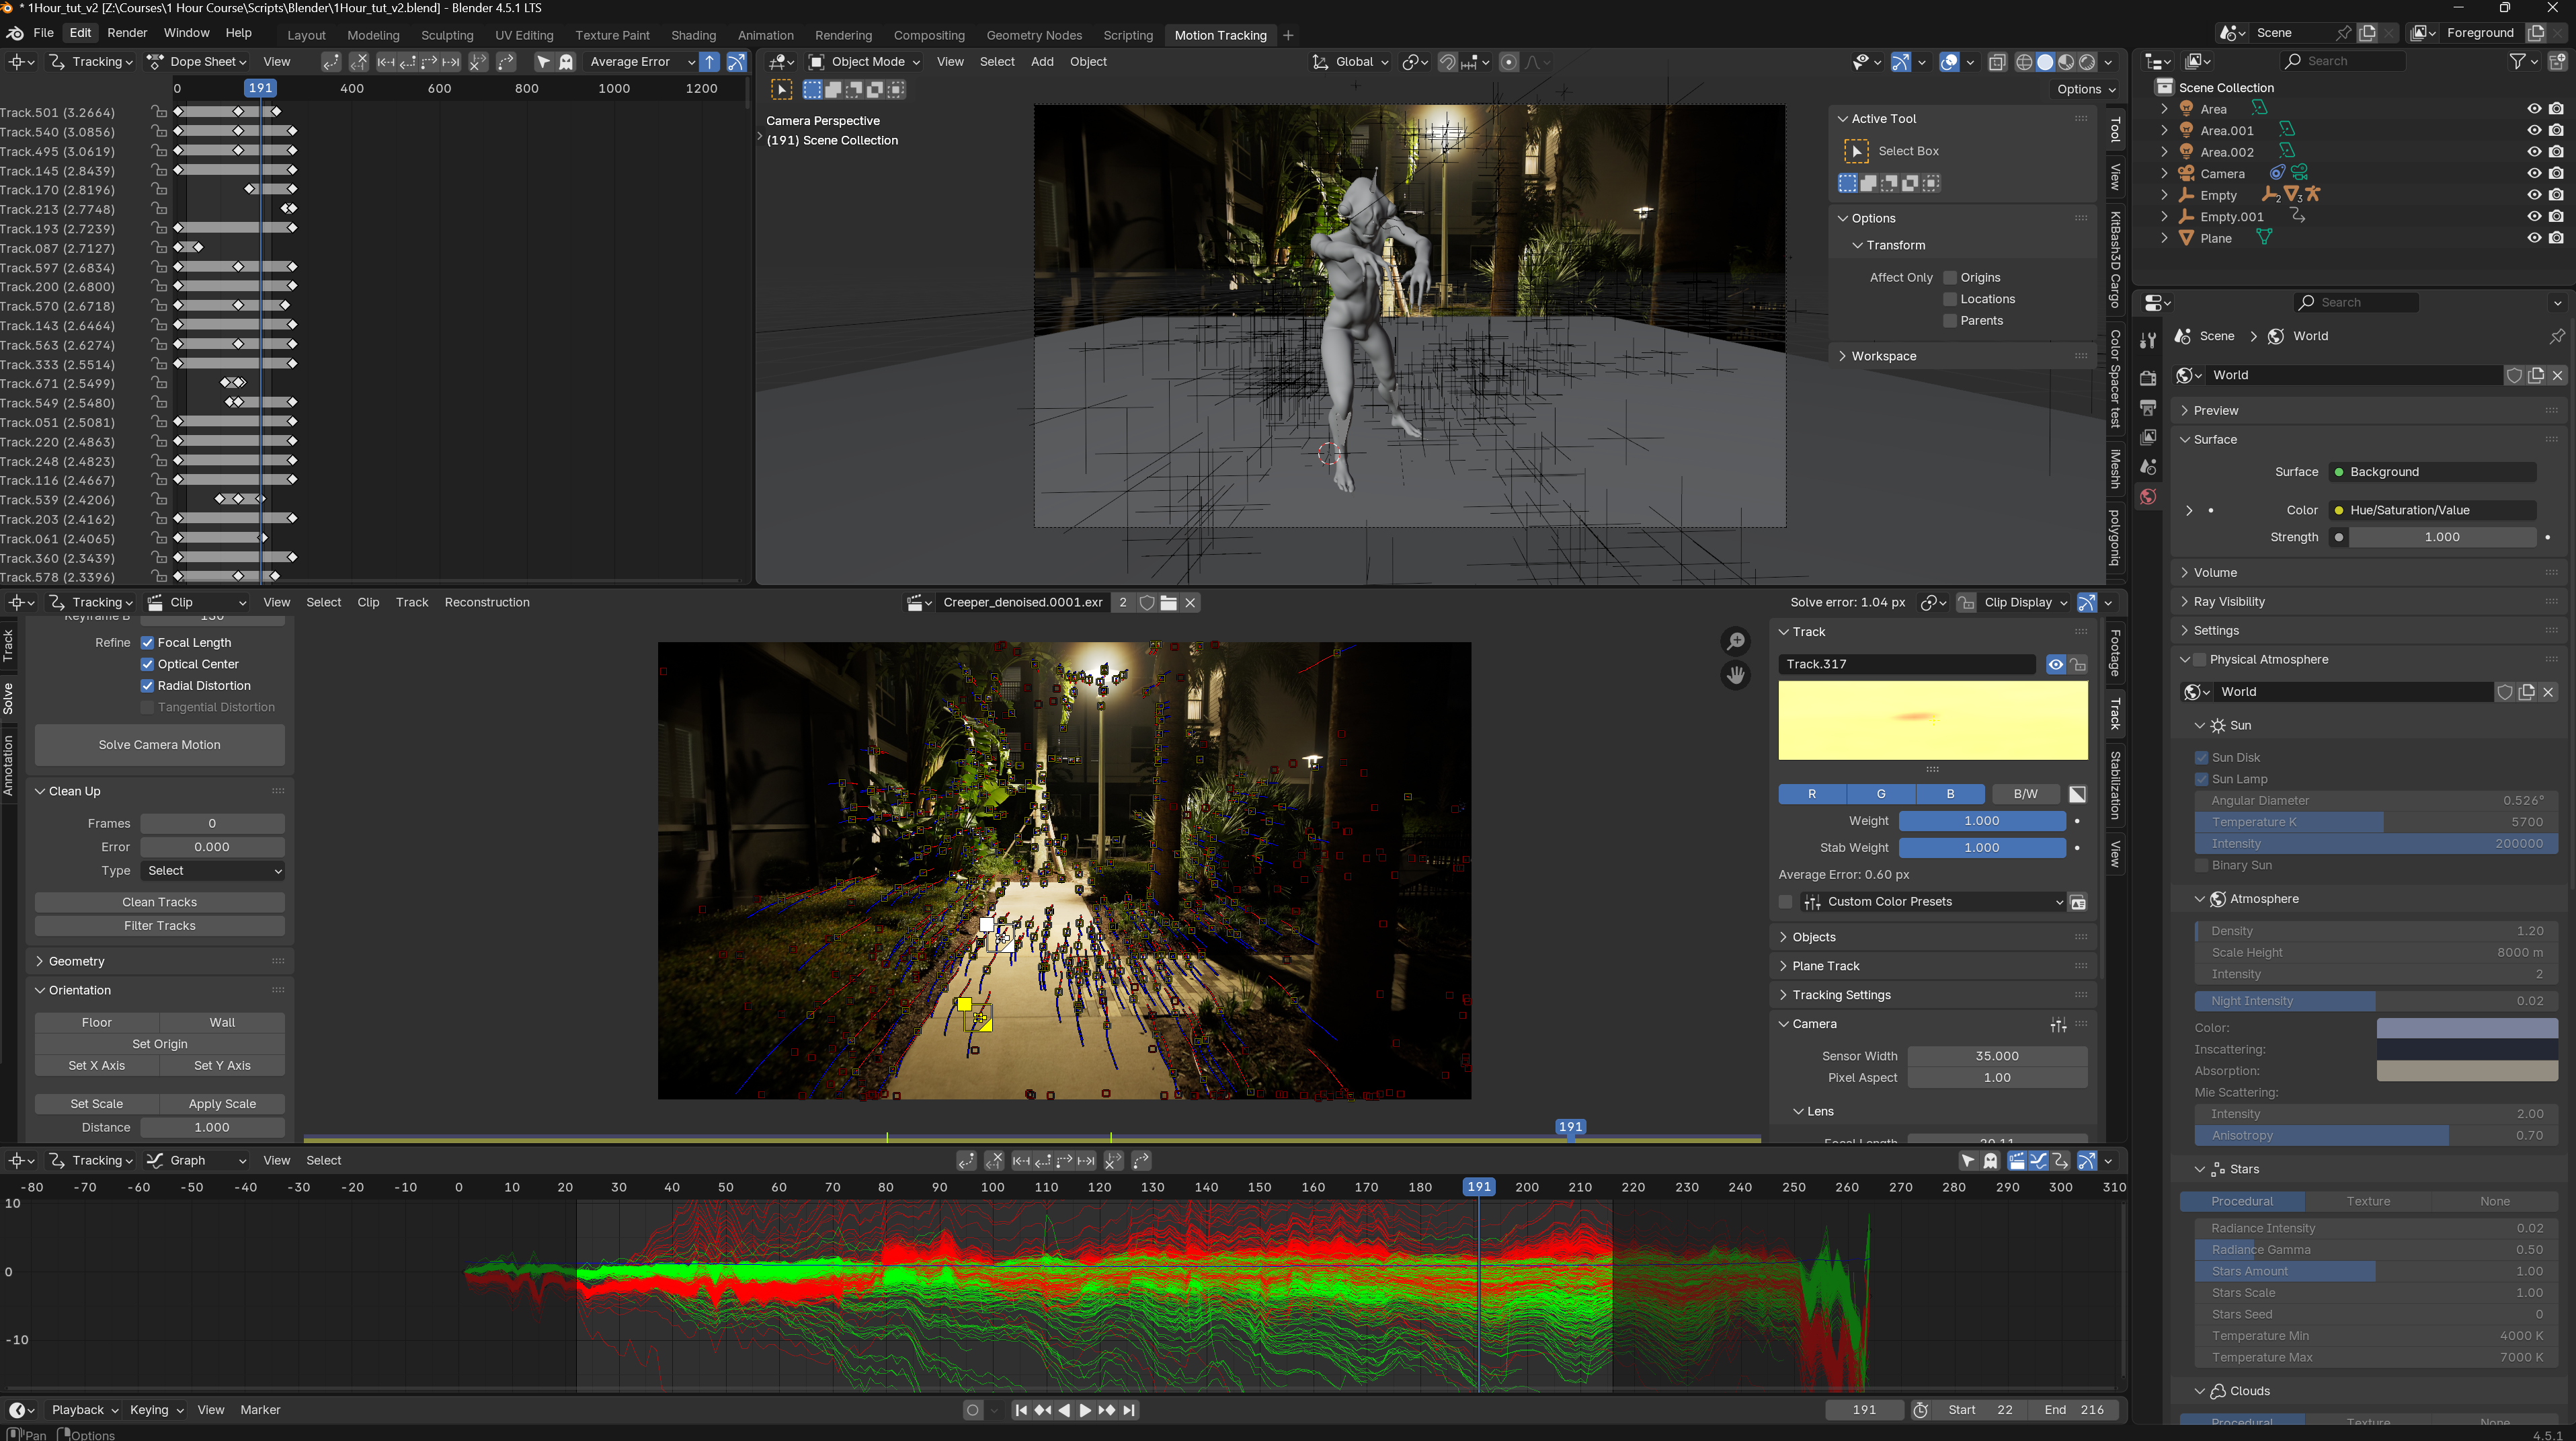
Task: Click the Select Box active tool icon
Action: click(x=1856, y=151)
